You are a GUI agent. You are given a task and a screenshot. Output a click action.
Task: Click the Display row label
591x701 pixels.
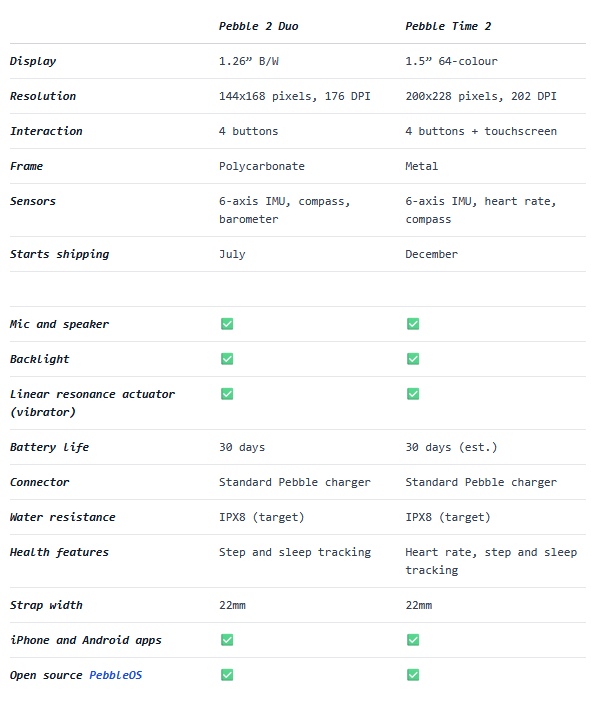point(33,61)
